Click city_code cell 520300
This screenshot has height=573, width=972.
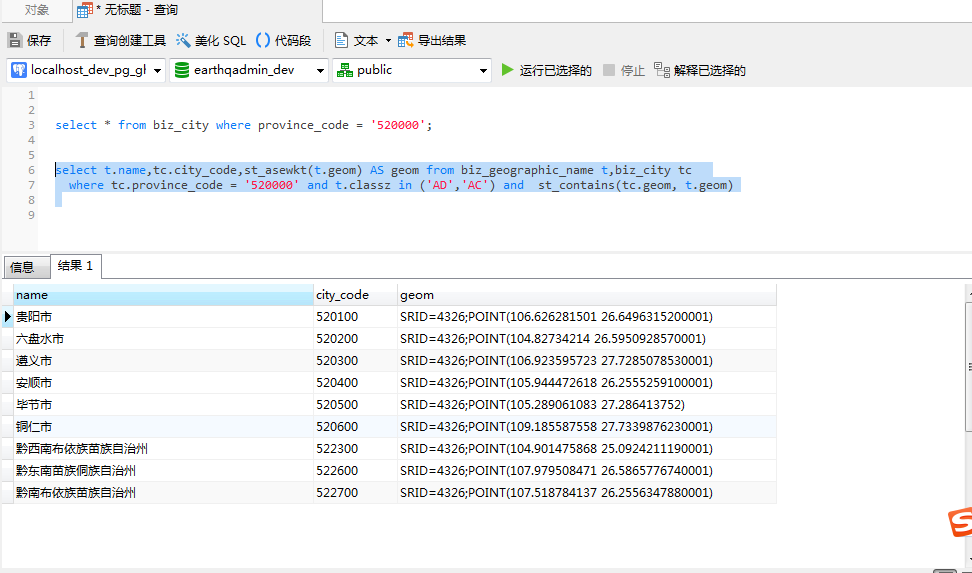[355, 361]
